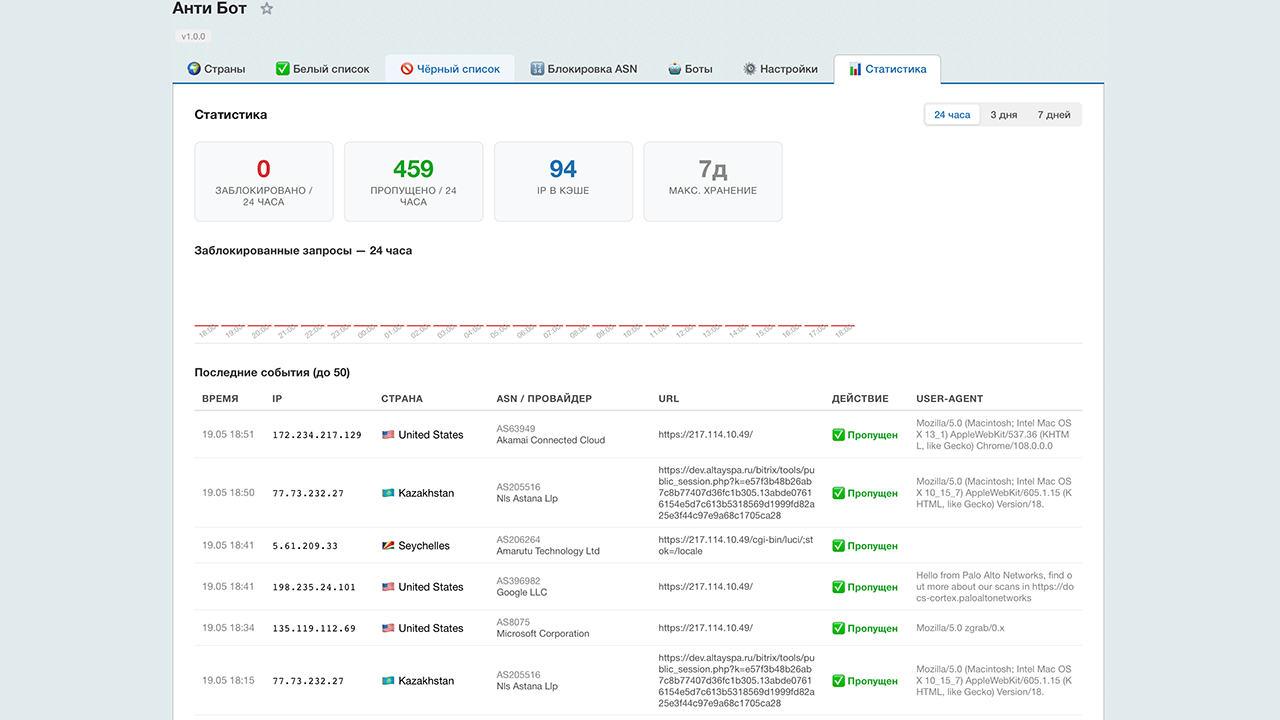Image resolution: width=1280 pixels, height=720 pixels.
Task: Click the gear icon on Настройки tab
Action: 749,69
